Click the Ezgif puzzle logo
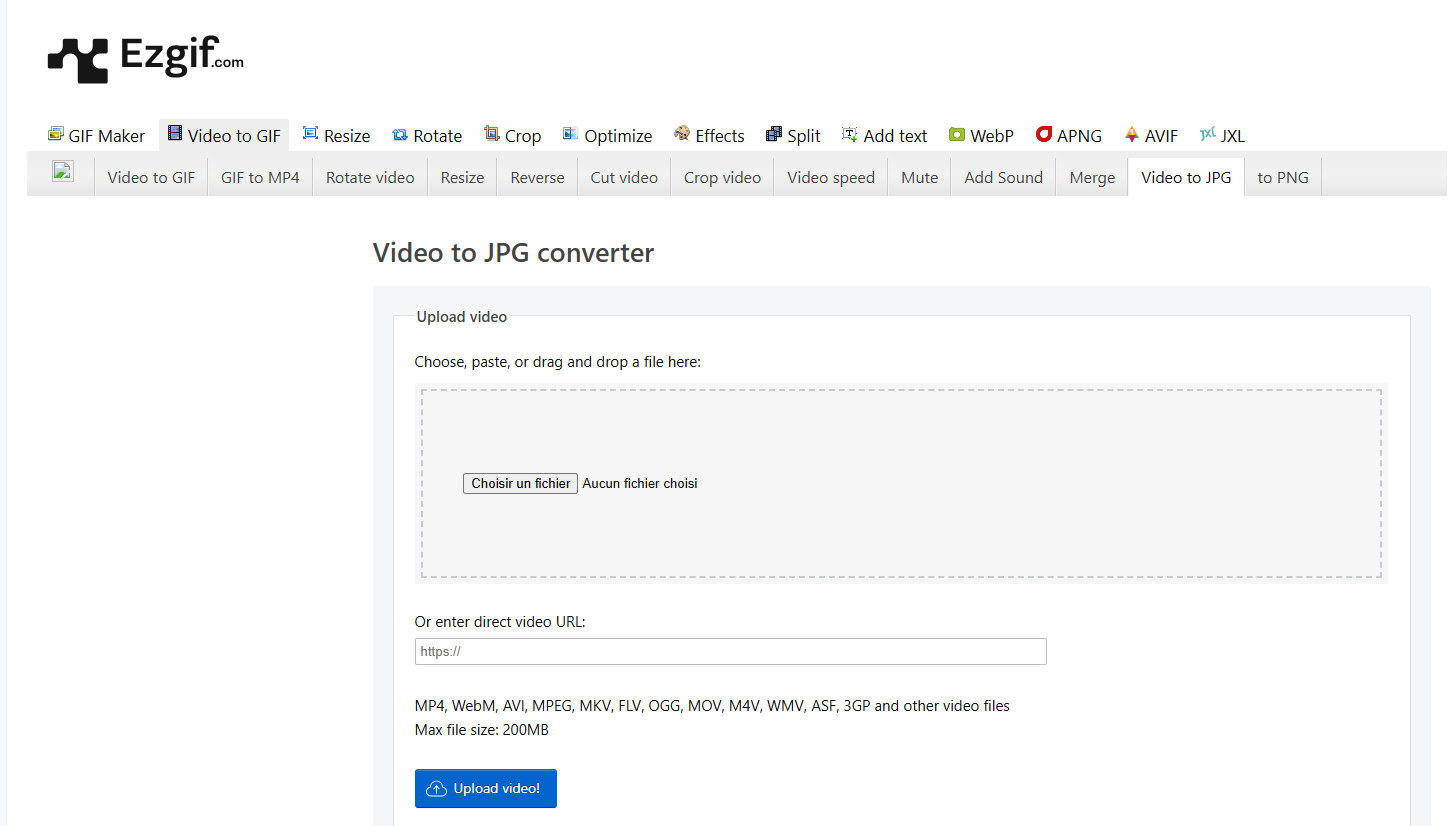Screen dimensions: 1456x826 pyautogui.click(x=77, y=60)
